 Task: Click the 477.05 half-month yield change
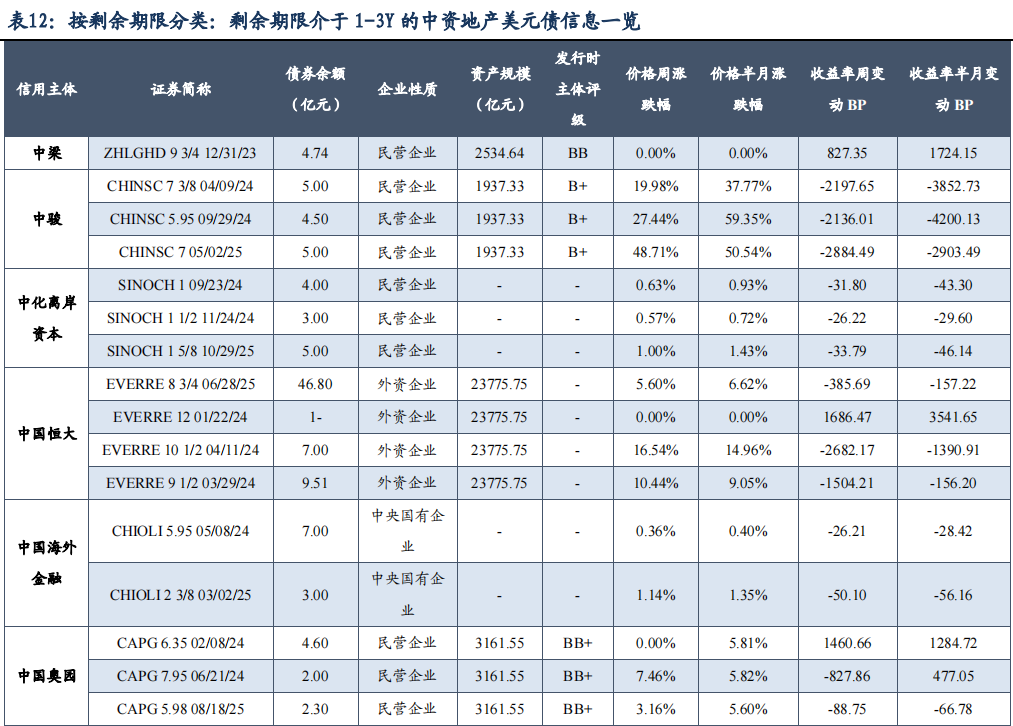click(x=954, y=676)
